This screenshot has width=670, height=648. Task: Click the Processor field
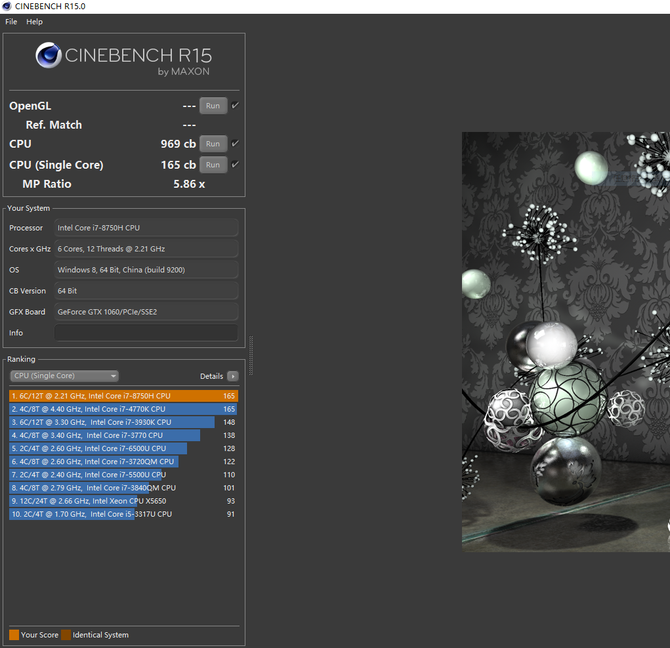tap(146, 228)
